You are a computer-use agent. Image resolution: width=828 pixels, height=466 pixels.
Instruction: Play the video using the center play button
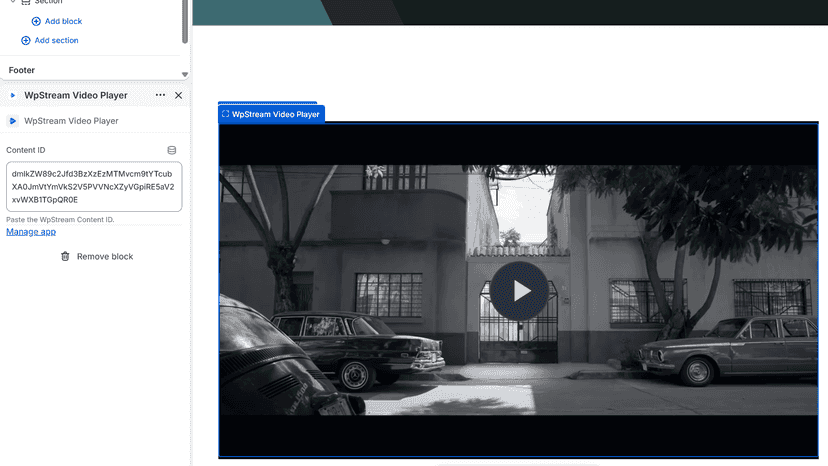coord(519,291)
